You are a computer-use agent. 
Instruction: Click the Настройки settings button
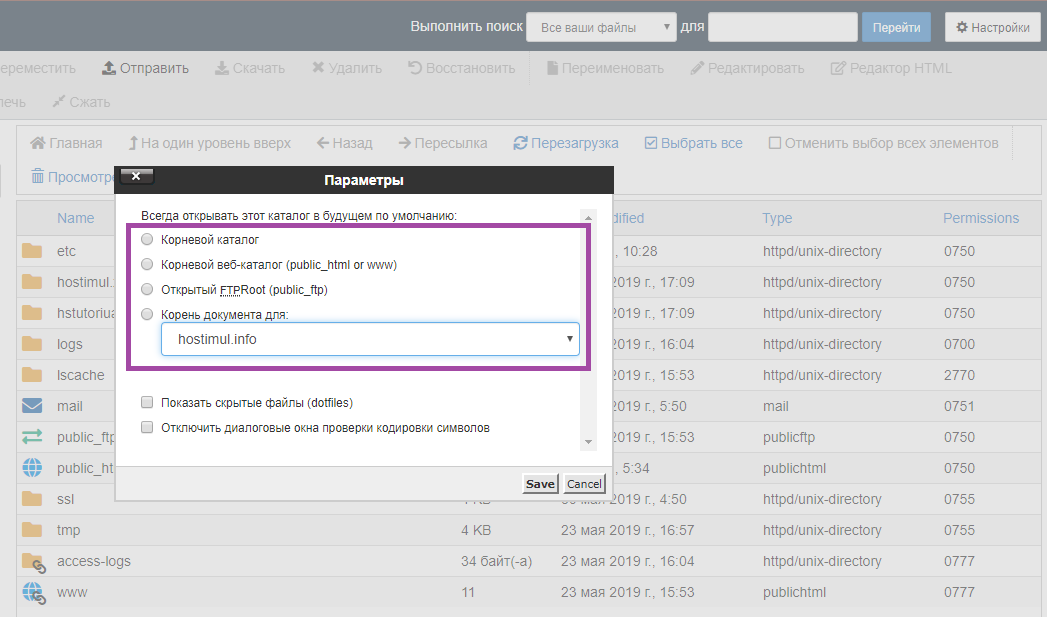(x=992, y=28)
